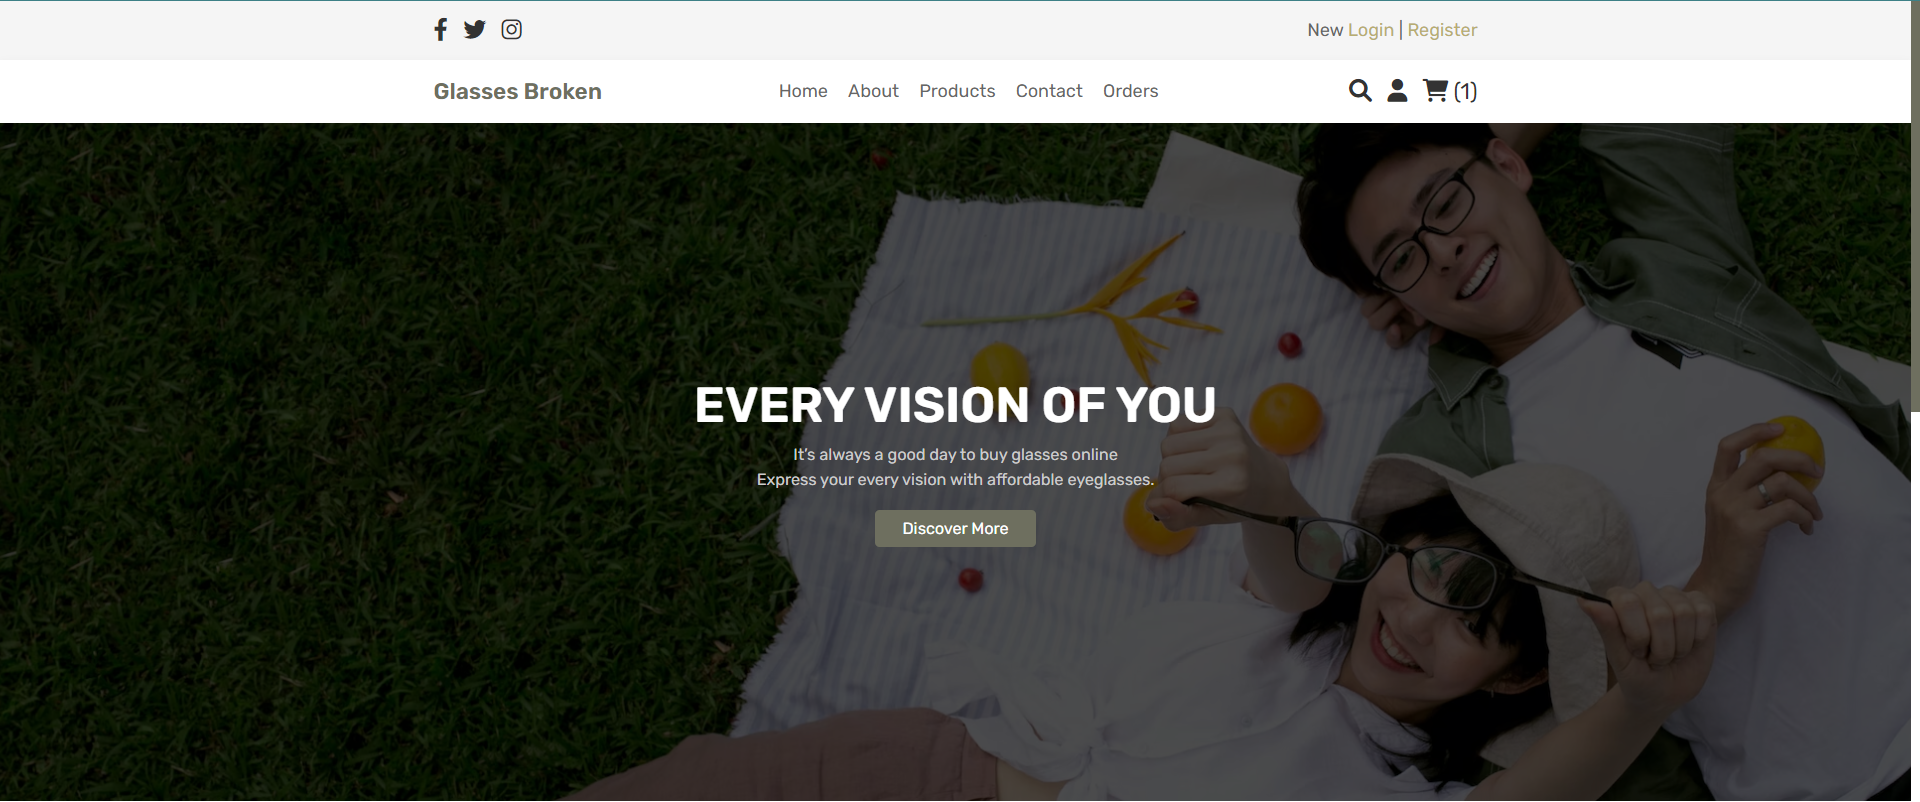The image size is (1920, 802).
Task: Open the user account icon
Action: [1397, 91]
